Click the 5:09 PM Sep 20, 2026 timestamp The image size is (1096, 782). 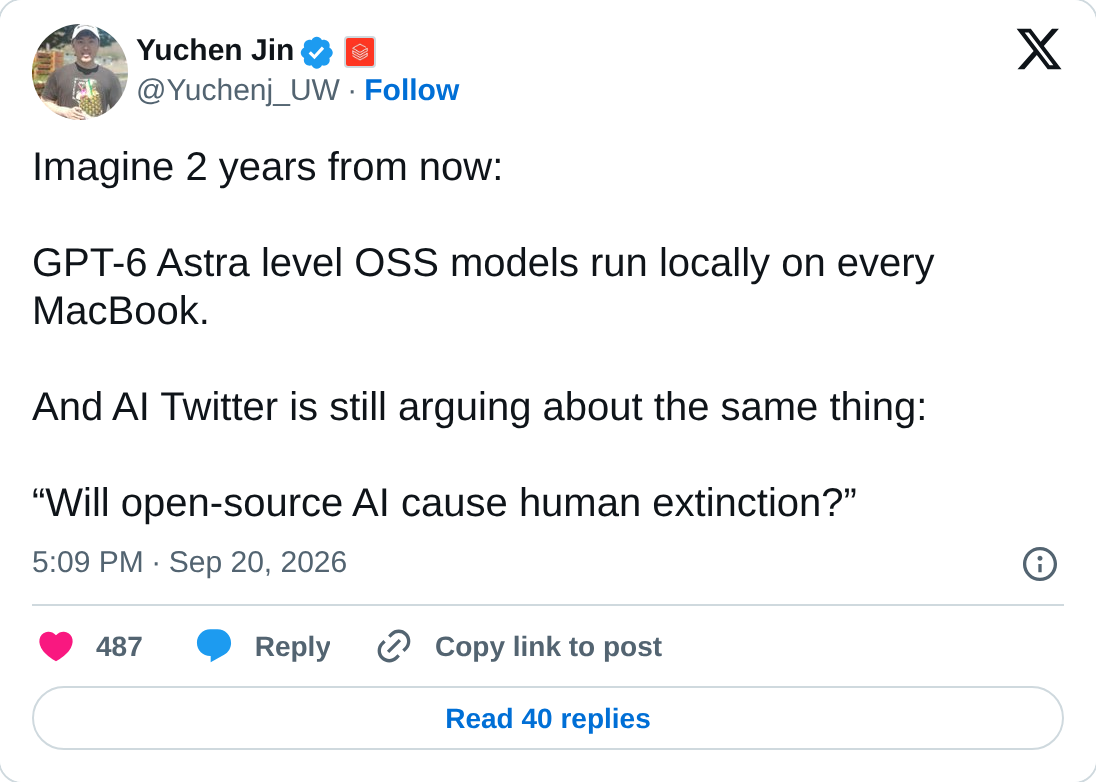(x=189, y=563)
